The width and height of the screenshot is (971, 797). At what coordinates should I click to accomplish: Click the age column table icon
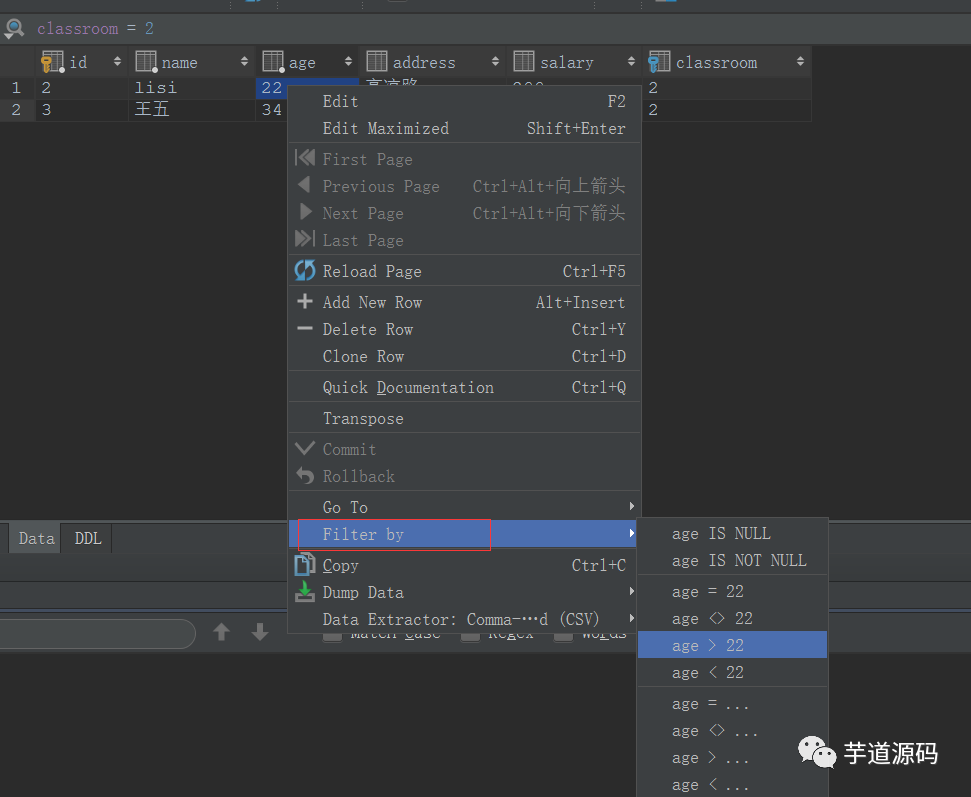(x=273, y=62)
